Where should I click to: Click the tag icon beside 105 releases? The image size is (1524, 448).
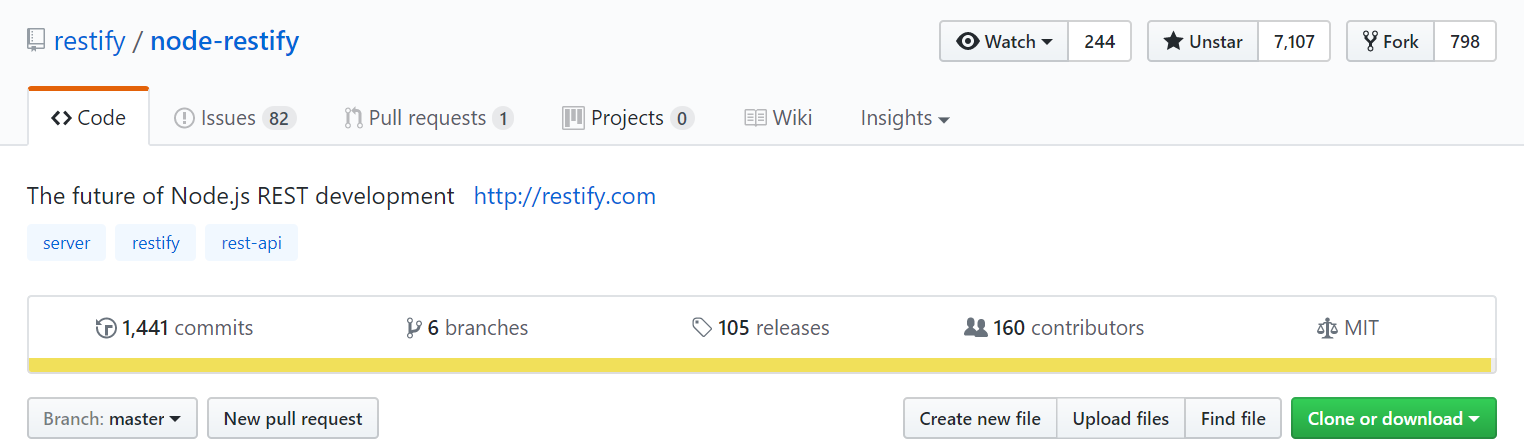click(x=702, y=328)
